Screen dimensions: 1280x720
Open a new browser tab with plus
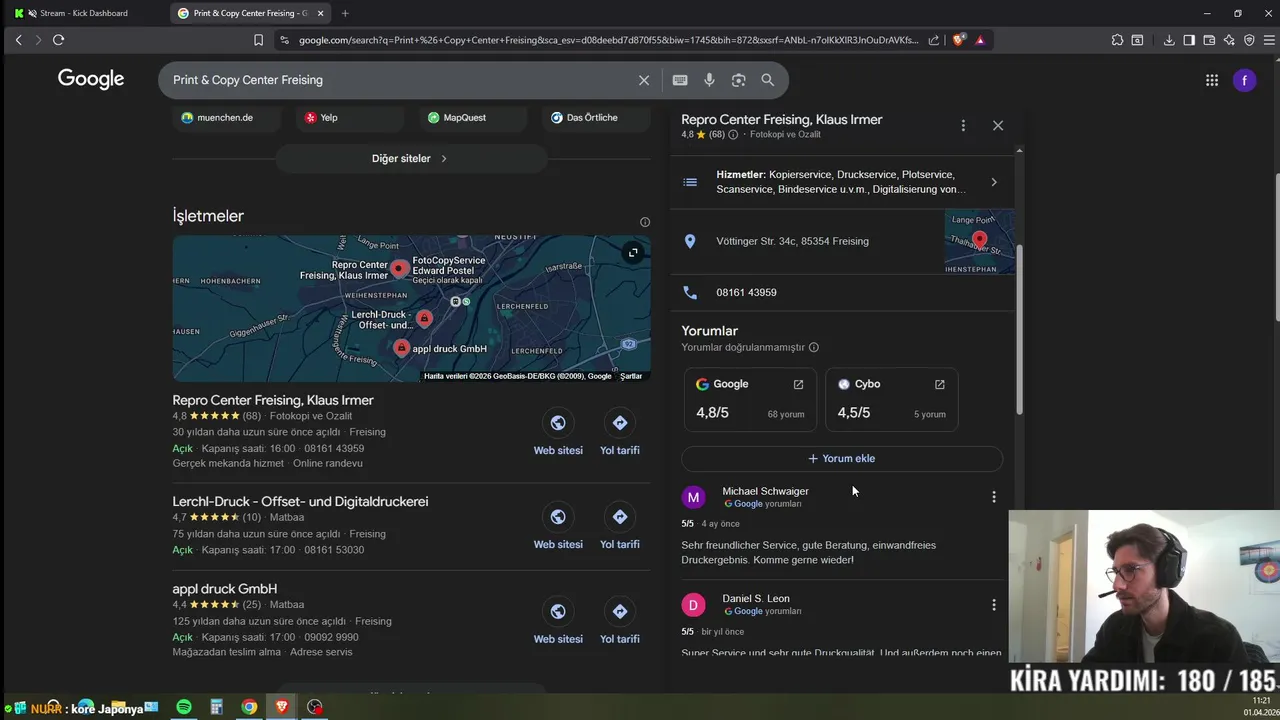[345, 13]
